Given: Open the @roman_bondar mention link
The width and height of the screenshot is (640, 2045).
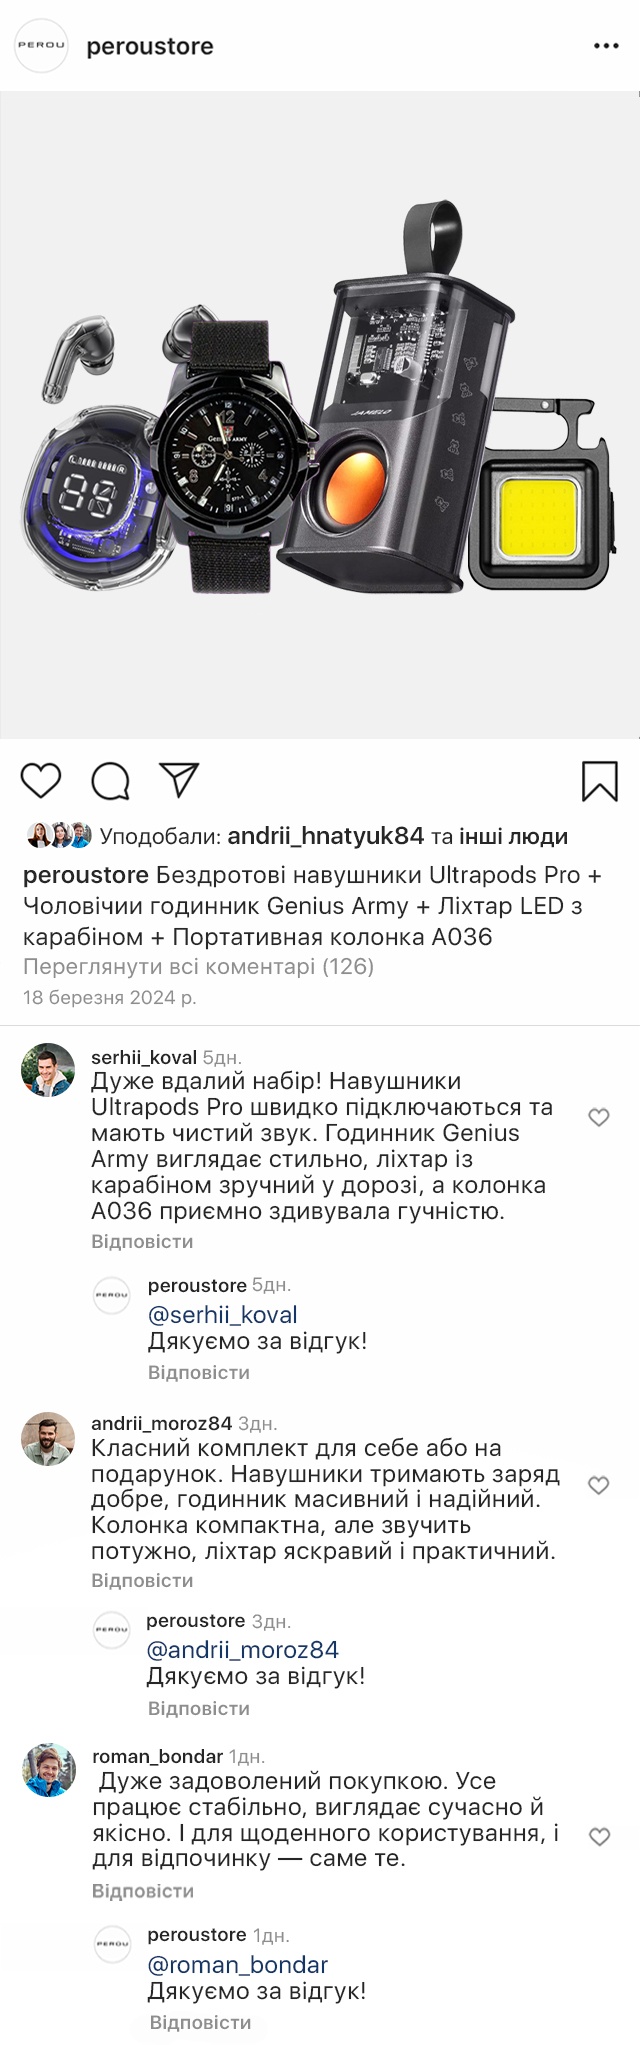Looking at the screenshot, I should coord(237,1965).
